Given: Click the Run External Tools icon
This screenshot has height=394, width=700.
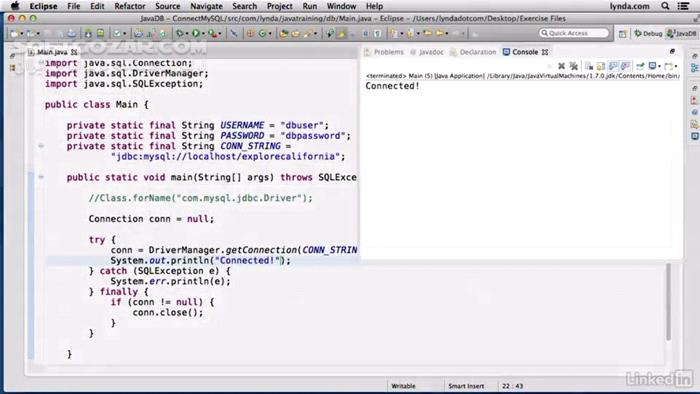Looking at the screenshot, I should click(x=212, y=33).
